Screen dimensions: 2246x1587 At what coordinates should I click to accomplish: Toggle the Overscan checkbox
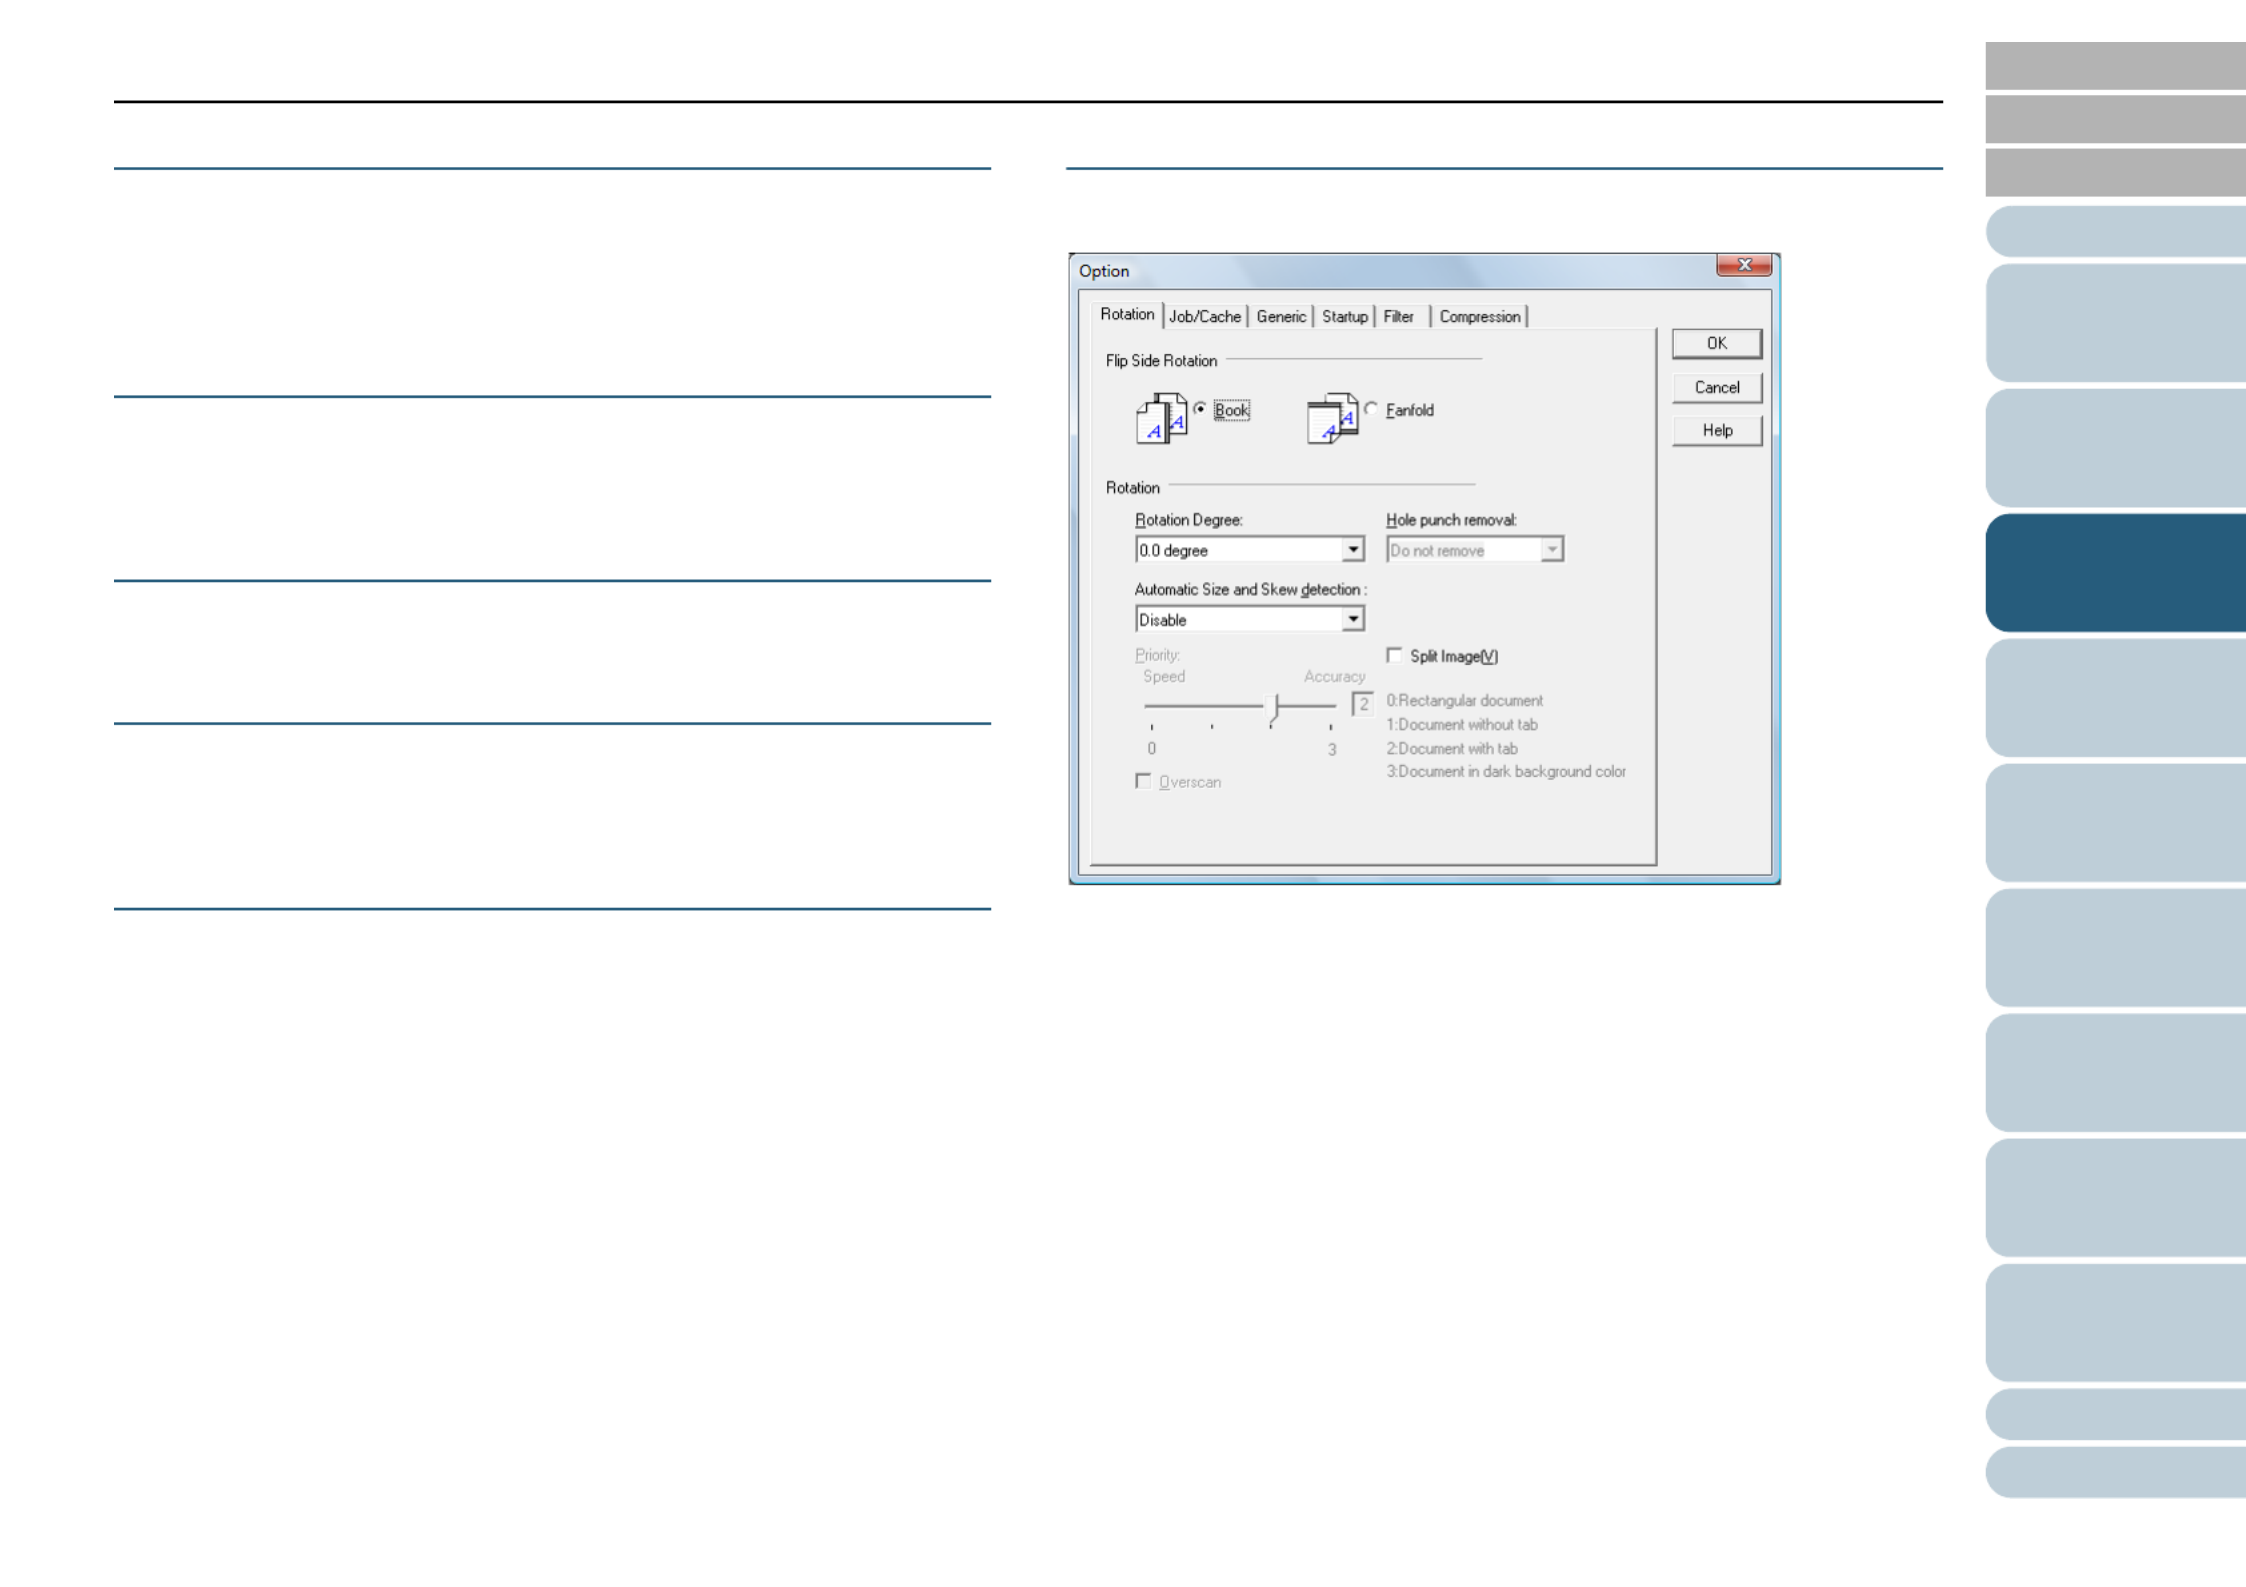coord(1143,782)
